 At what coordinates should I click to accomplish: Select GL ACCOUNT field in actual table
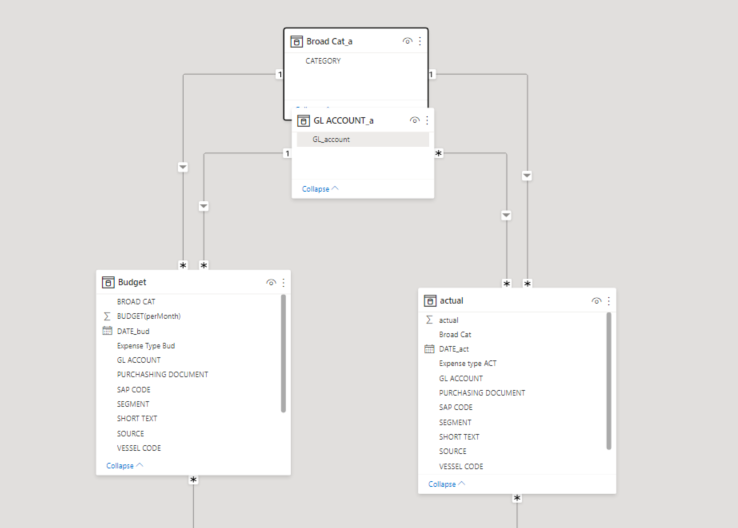point(461,378)
